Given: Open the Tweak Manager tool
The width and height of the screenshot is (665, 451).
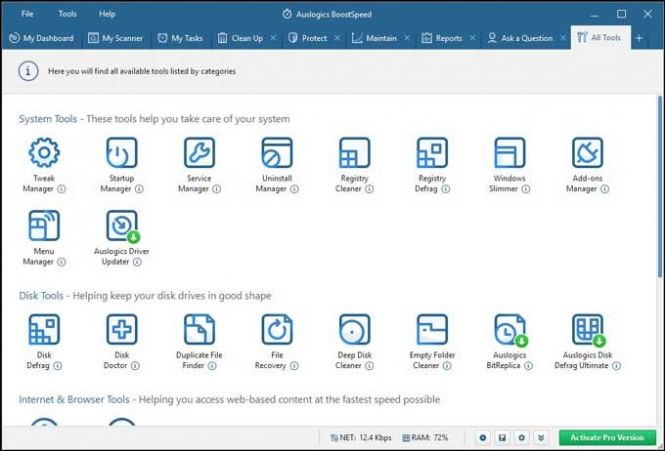Looking at the screenshot, I should (44, 152).
